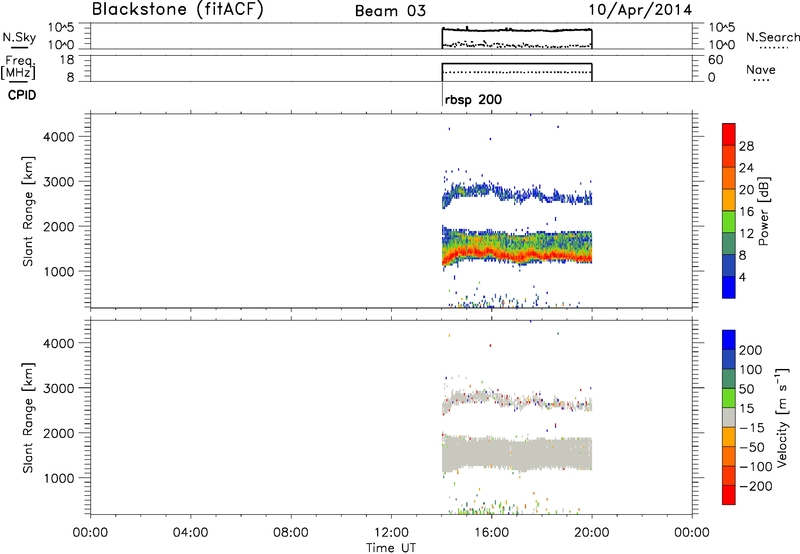The height and width of the screenshot is (554, 800).
Task: Click the 'CPID' label
Action: pos(22,95)
